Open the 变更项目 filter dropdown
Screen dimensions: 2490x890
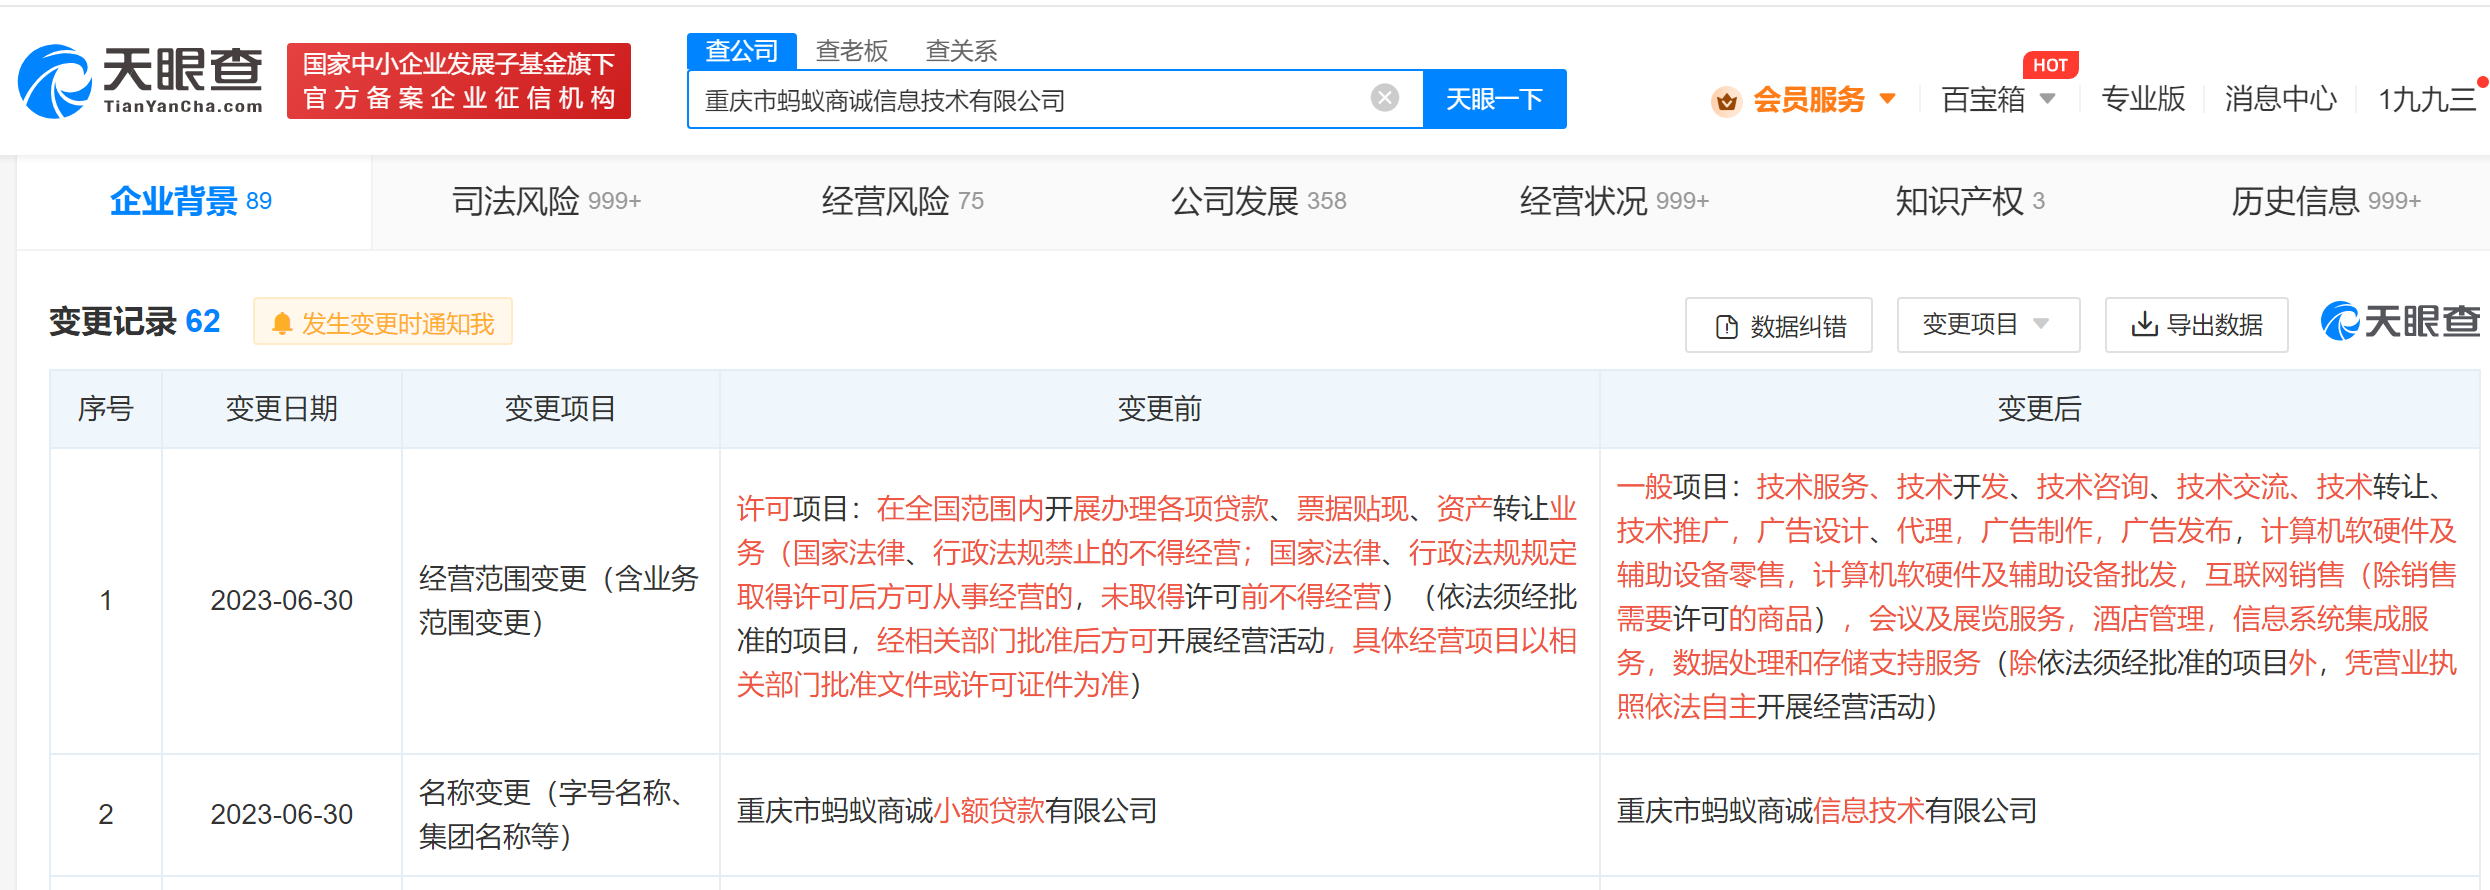pyautogui.click(x=1988, y=324)
